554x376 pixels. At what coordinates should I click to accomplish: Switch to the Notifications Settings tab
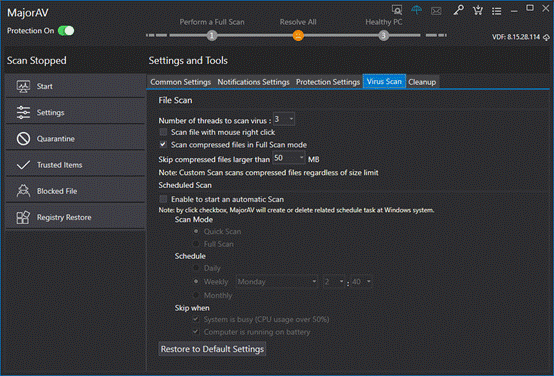click(253, 82)
